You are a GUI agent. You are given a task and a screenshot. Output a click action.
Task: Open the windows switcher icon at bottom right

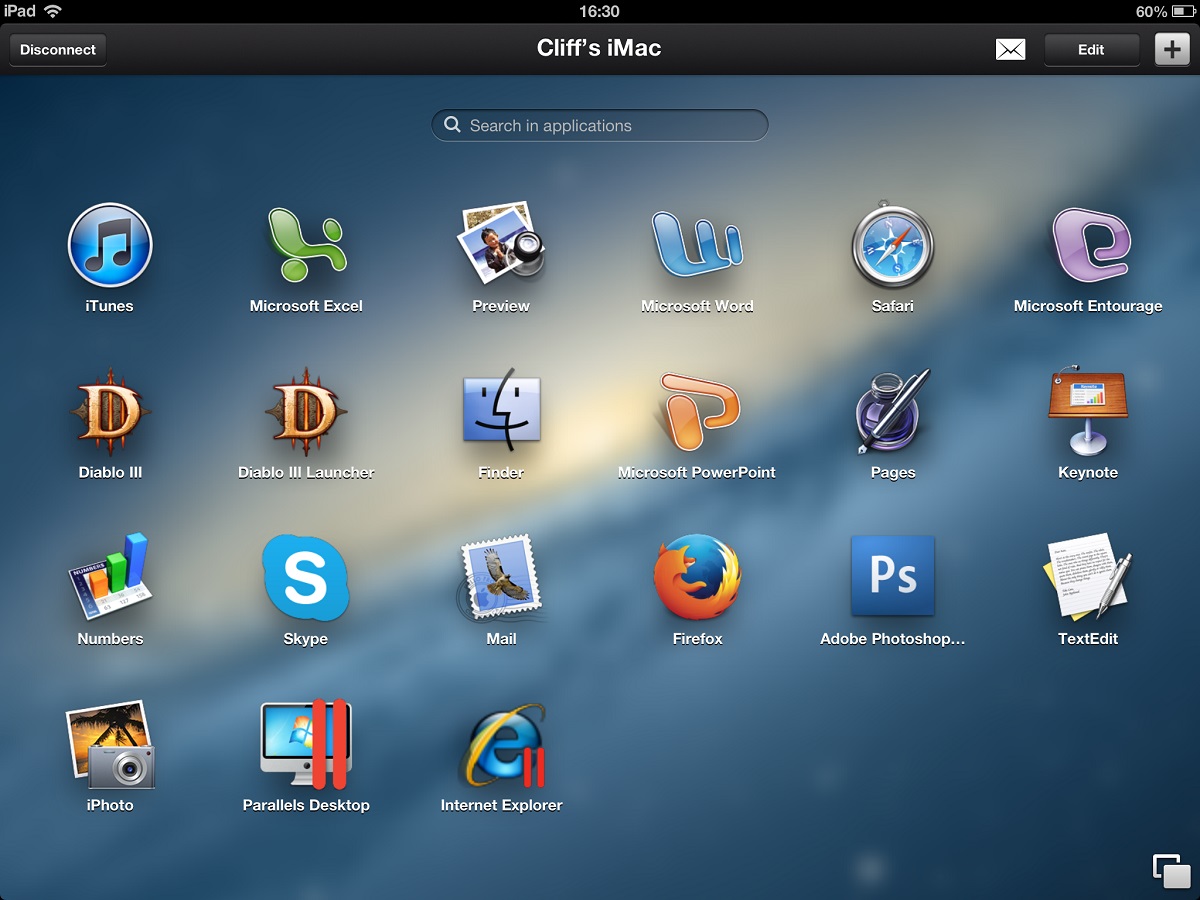point(1171,870)
